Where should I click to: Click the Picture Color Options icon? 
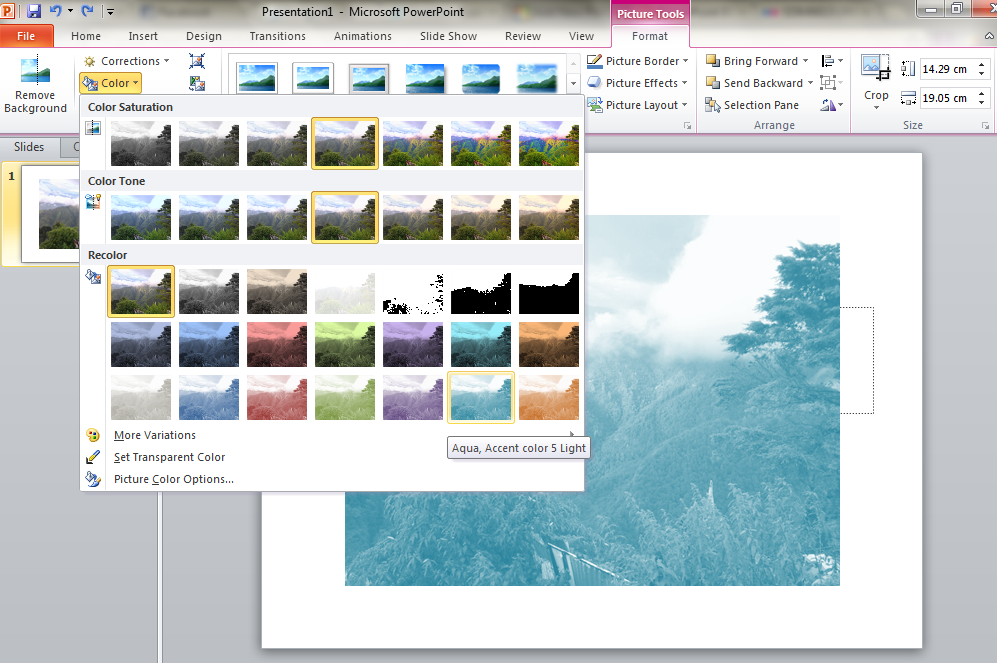(93, 479)
